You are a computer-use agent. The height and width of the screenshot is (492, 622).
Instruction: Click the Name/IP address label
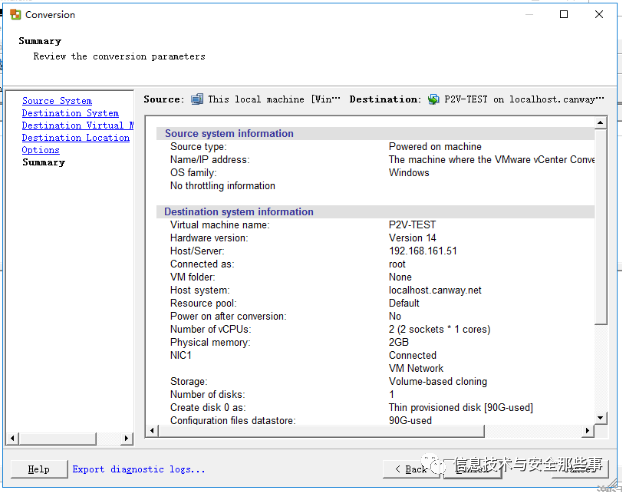tap(210, 160)
